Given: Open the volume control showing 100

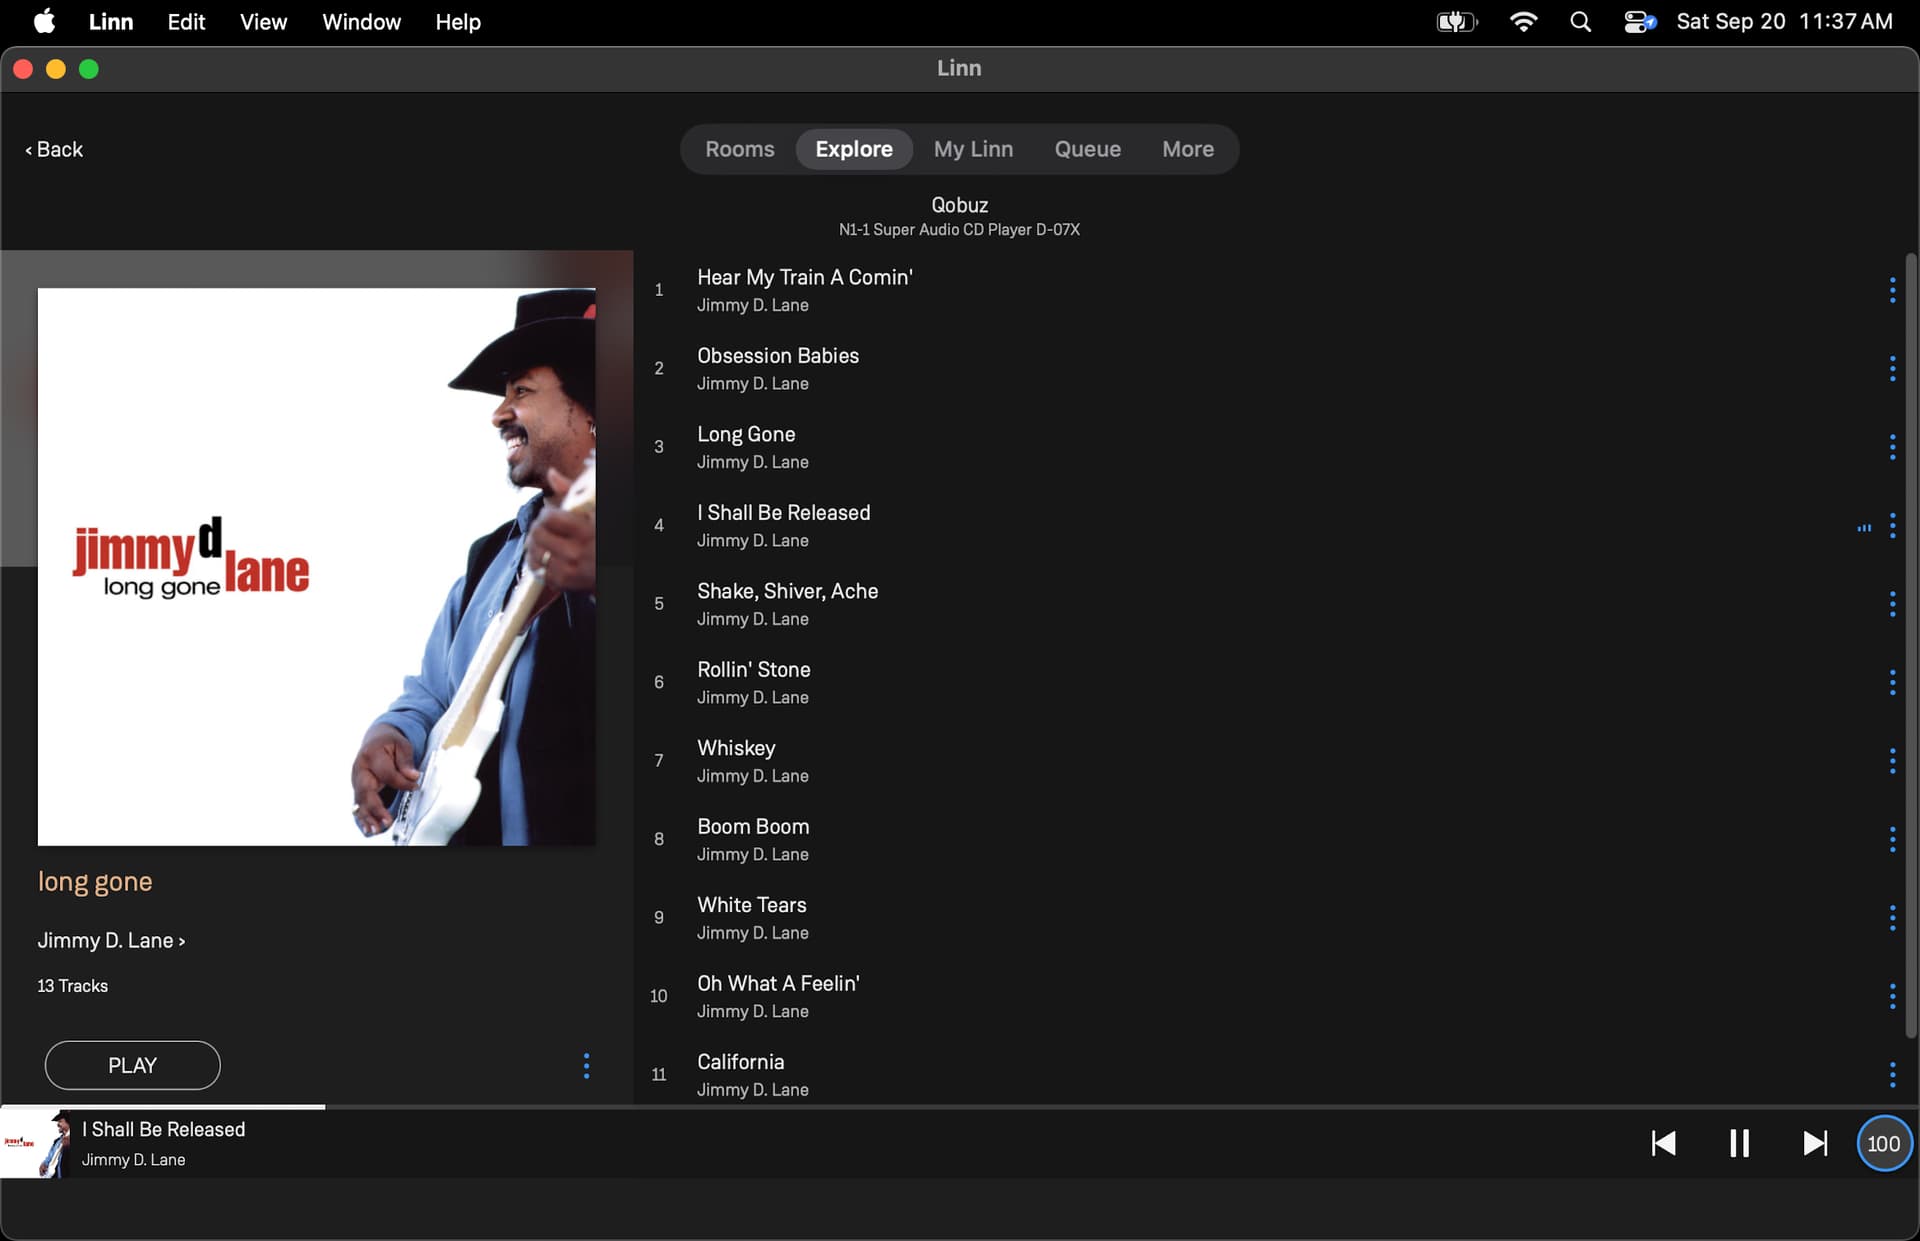Looking at the screenshot, I should click(1883, 1143).
